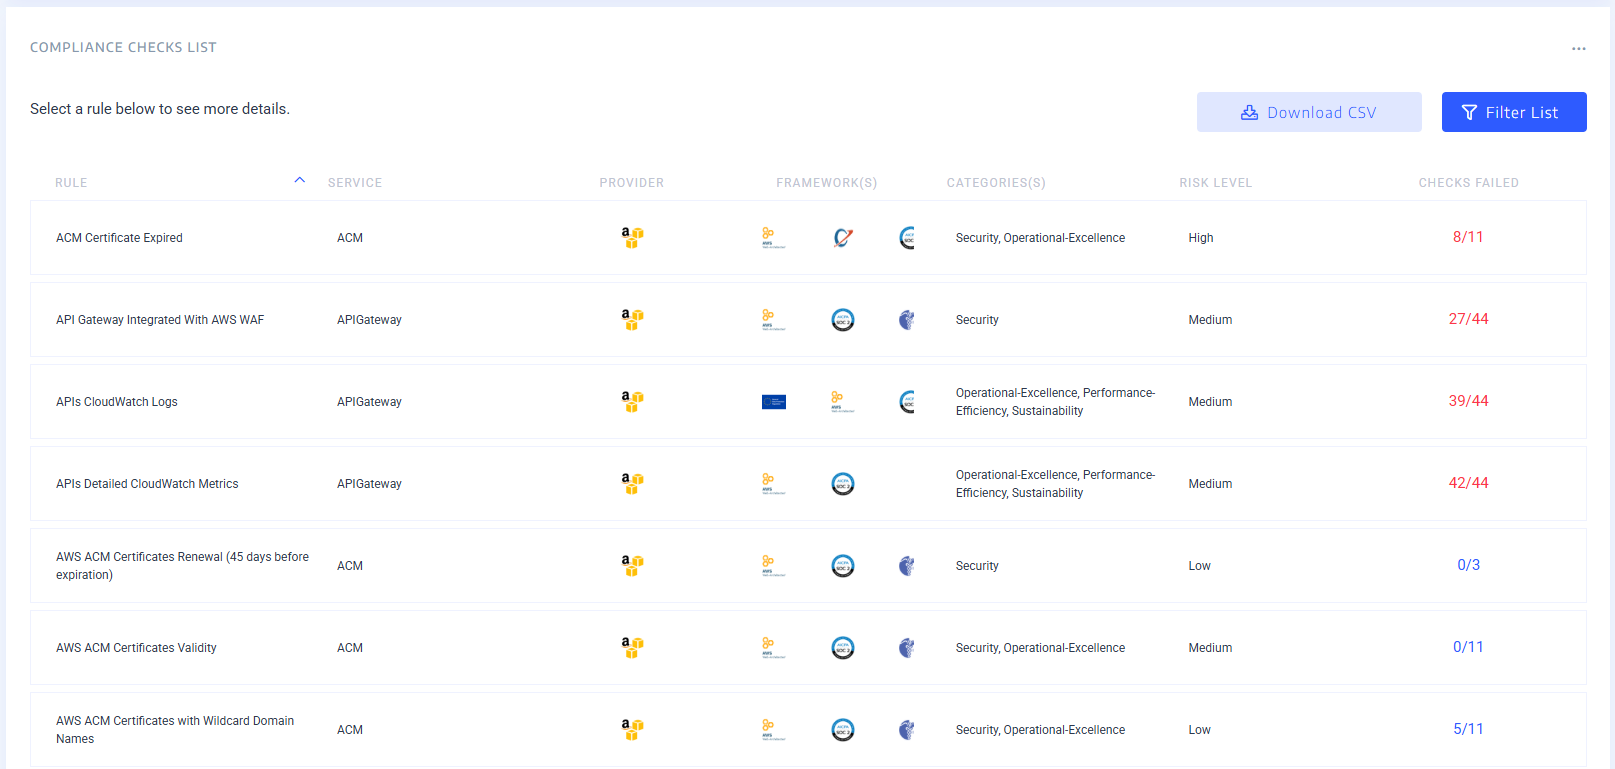Click the Download CSV button

tap(1309, 112)
